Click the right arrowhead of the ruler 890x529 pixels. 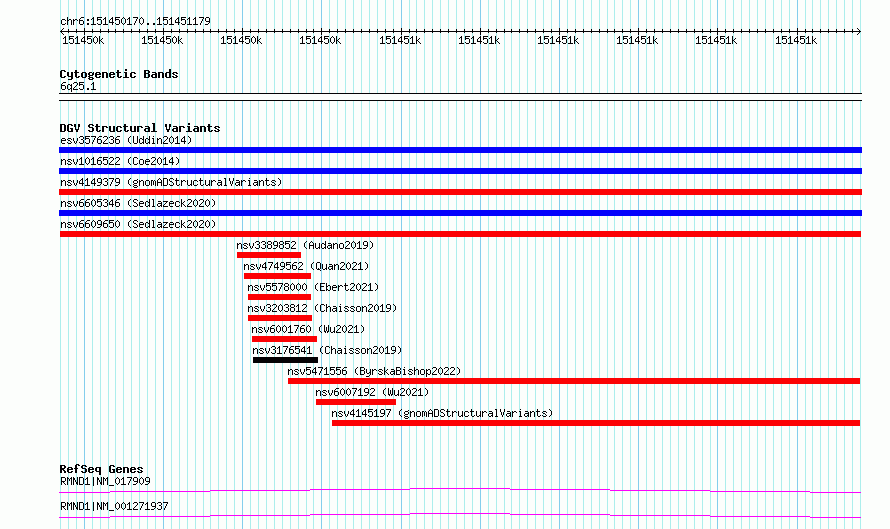(858, 32)
